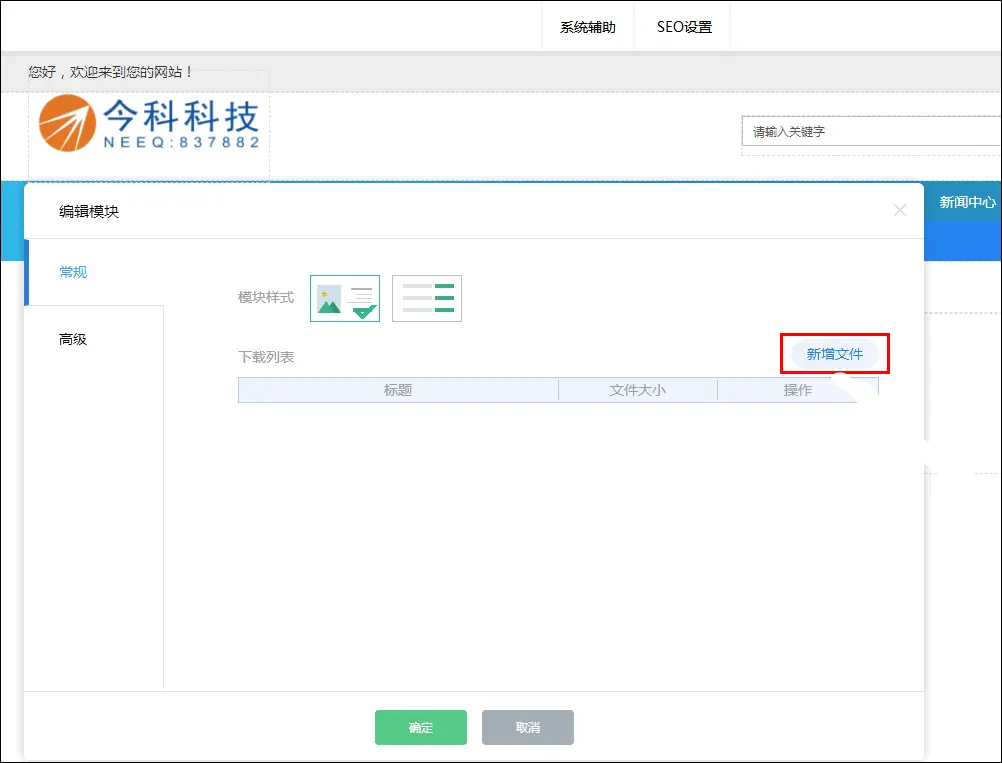Switch to the 常规 tab
The height and width of the screenshot is (763, 1002).
pyautogui.click(x=73, y=272)
